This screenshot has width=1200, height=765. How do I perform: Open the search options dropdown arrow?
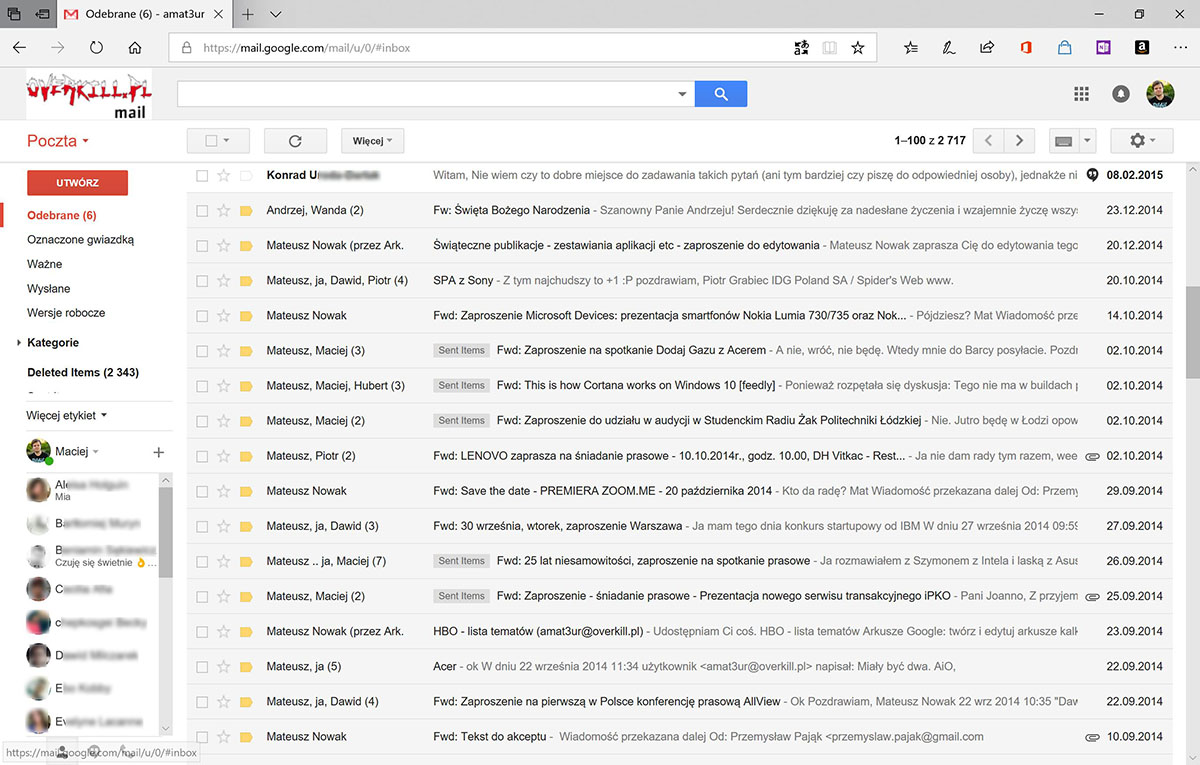click(683, 94)
